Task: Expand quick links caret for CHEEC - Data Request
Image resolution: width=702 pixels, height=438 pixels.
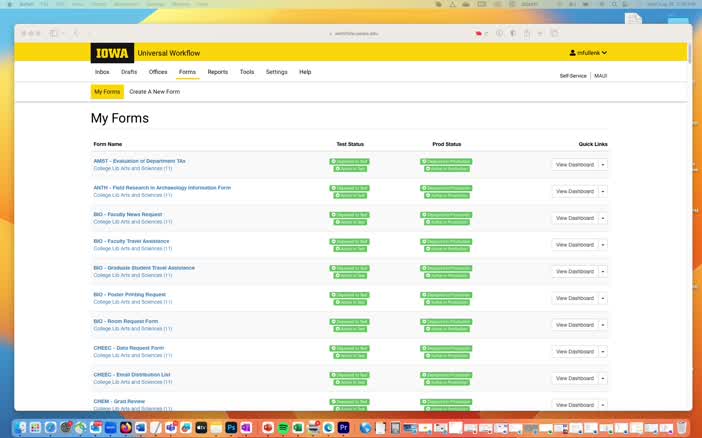Action: coord(603,352)
